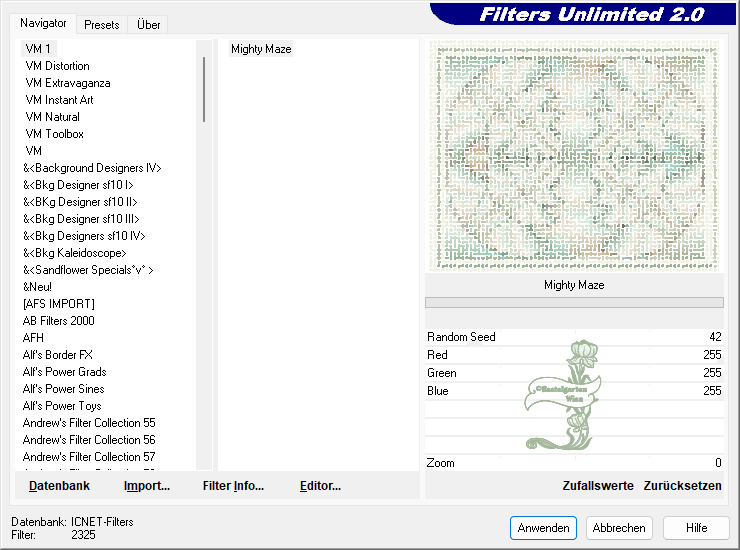The height and width of the screenshot is (550, 740).
Task: Select &<Sandflower Specials°v° > category
Action: point(88,270)
